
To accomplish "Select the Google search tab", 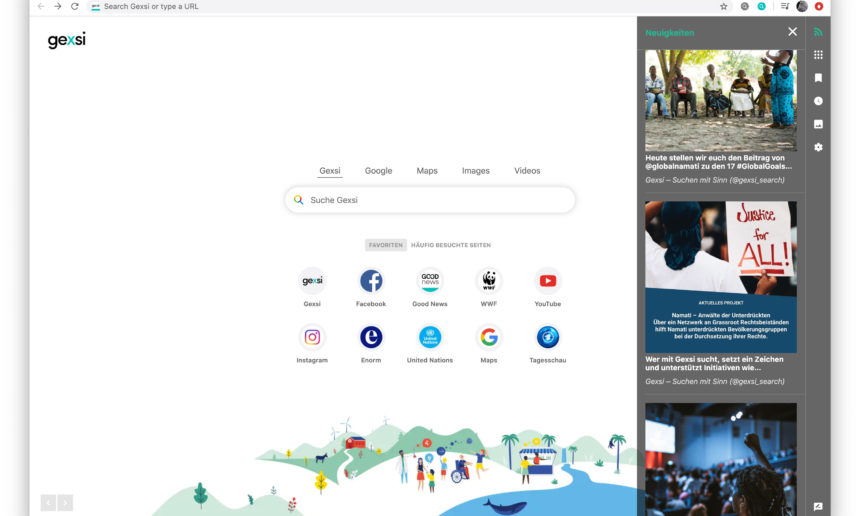I will click(x=378, y=171).
